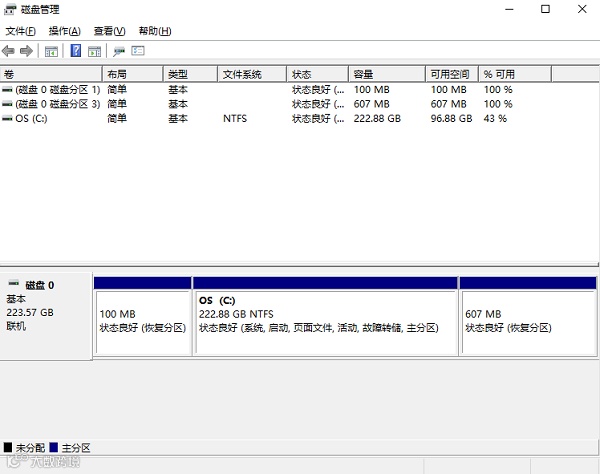Open the 查看(V) menu
Image resolution: width=600 pixels, height=474 pixels.
tap(110, 31)
